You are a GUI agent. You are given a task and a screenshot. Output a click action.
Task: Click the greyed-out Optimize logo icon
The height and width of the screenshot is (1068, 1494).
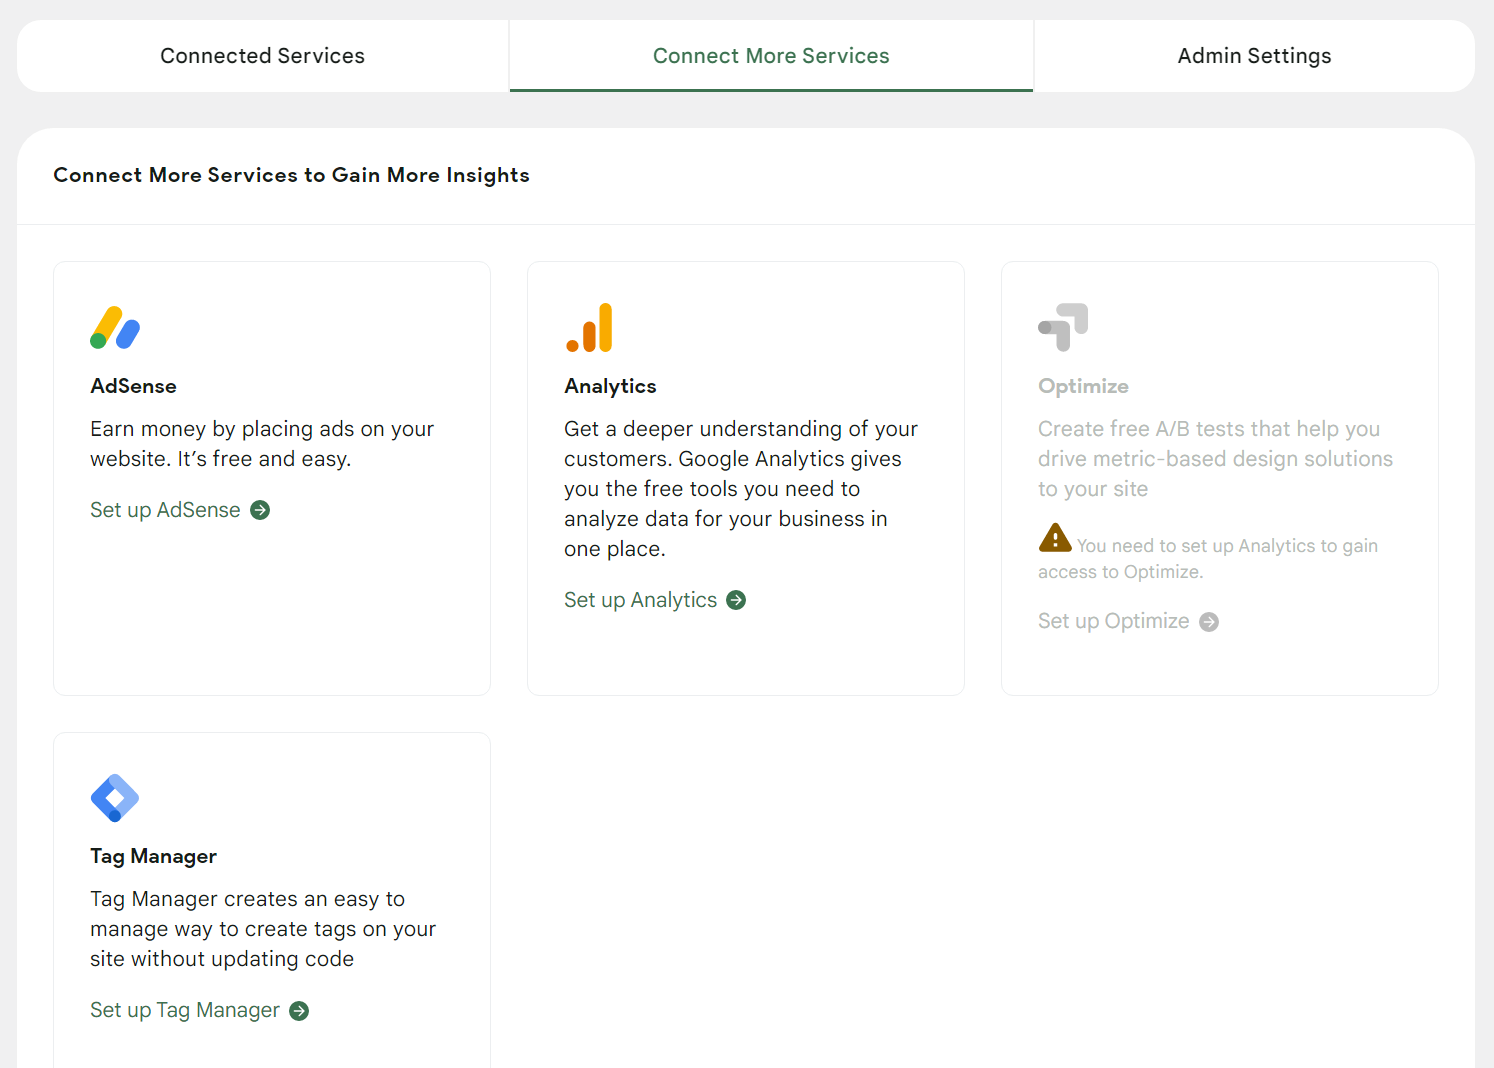pos(1063,327)
